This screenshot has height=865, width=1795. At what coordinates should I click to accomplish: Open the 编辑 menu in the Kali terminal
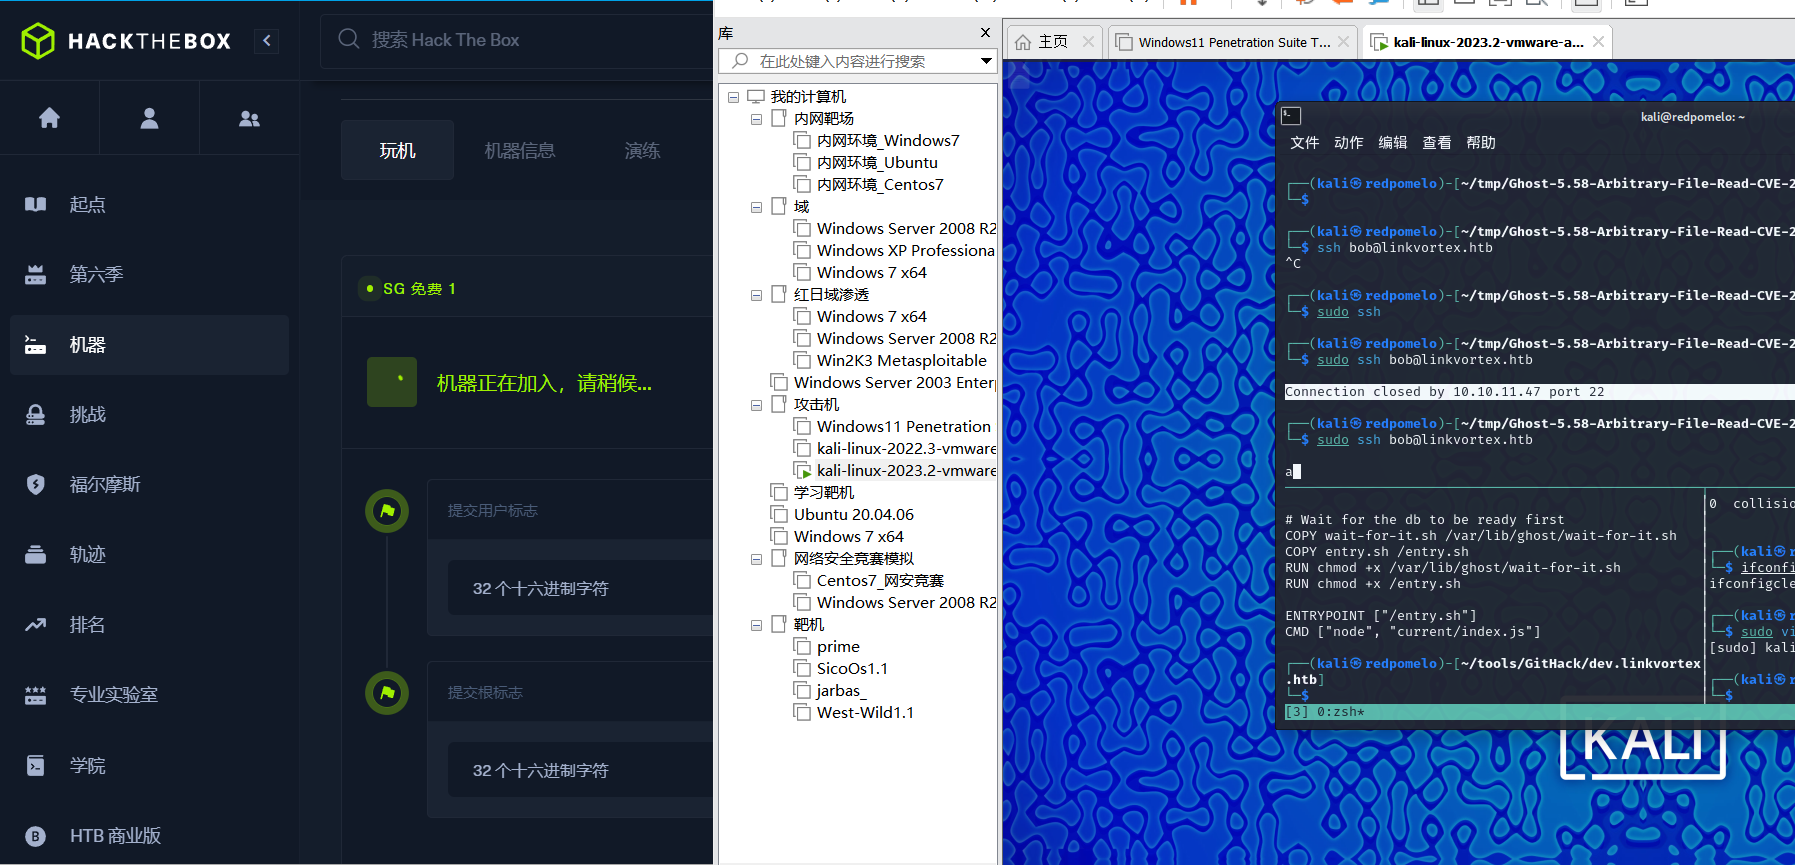tap(1392, 143)
